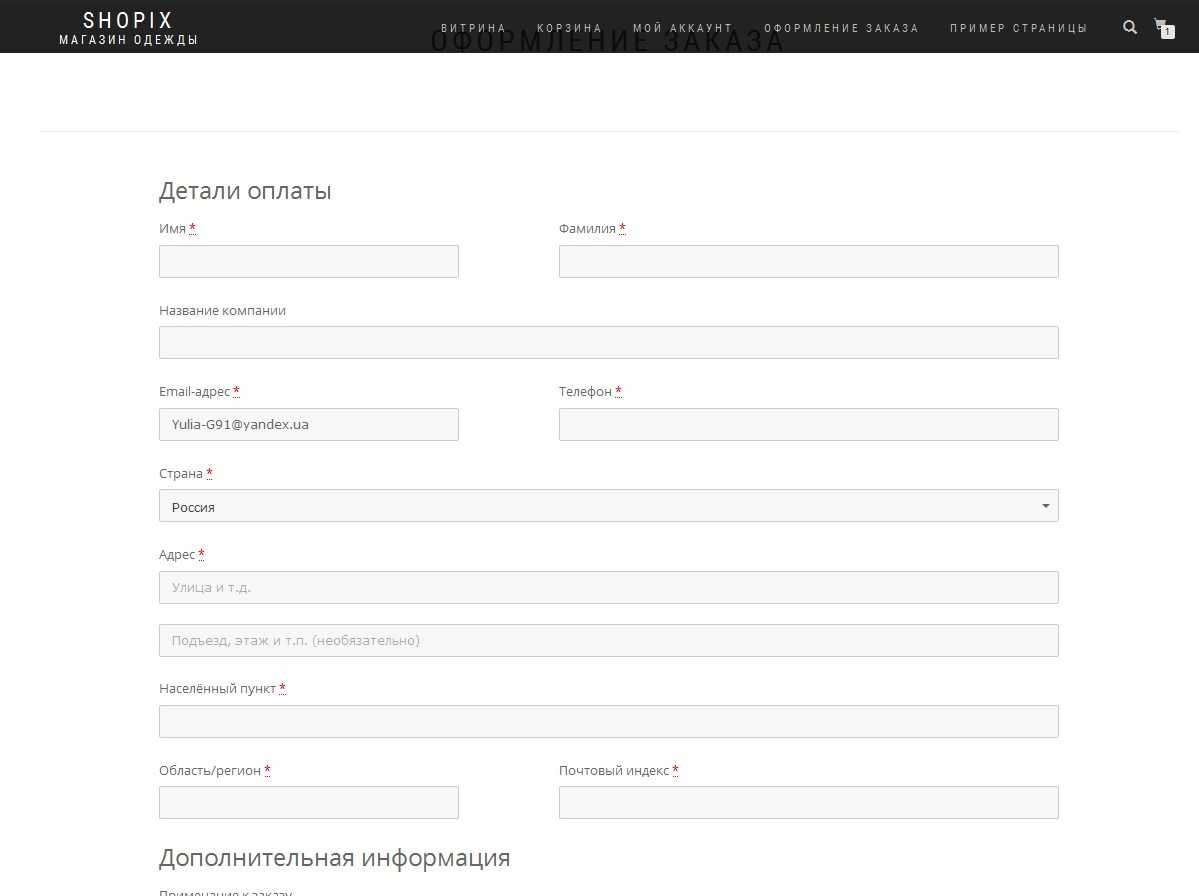Select the Email-адрес field
Viewport: 1199px width, 896px height.
click(x=308, y=425)
